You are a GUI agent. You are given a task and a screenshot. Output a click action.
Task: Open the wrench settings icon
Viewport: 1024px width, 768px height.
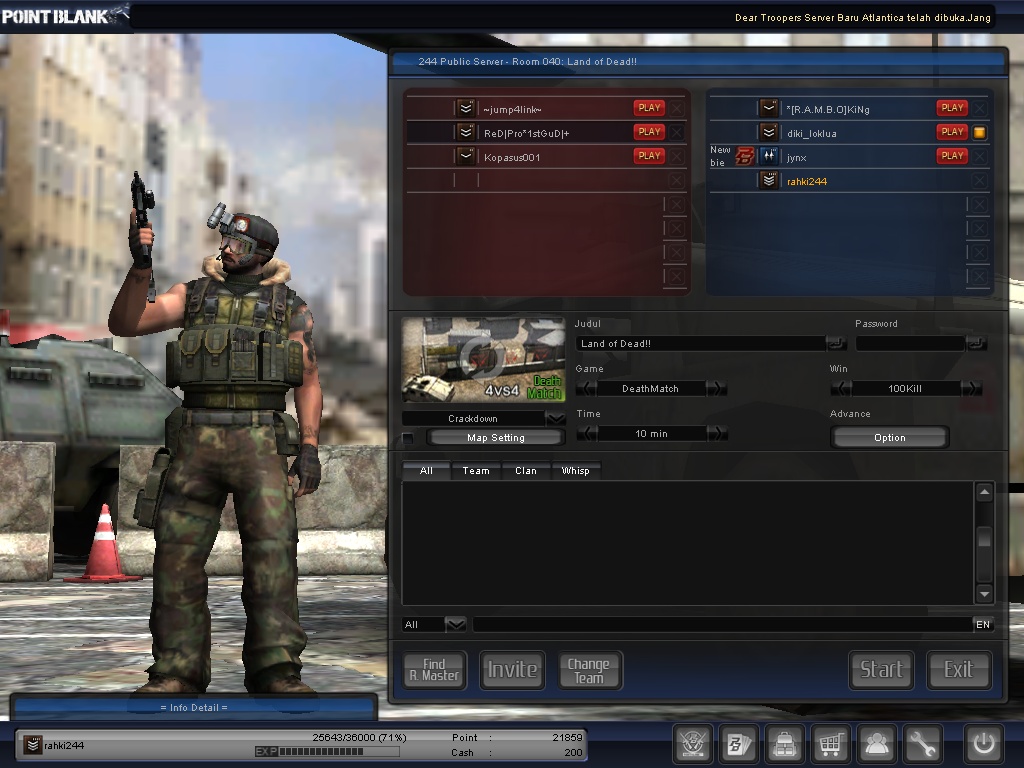click(922, 743)
